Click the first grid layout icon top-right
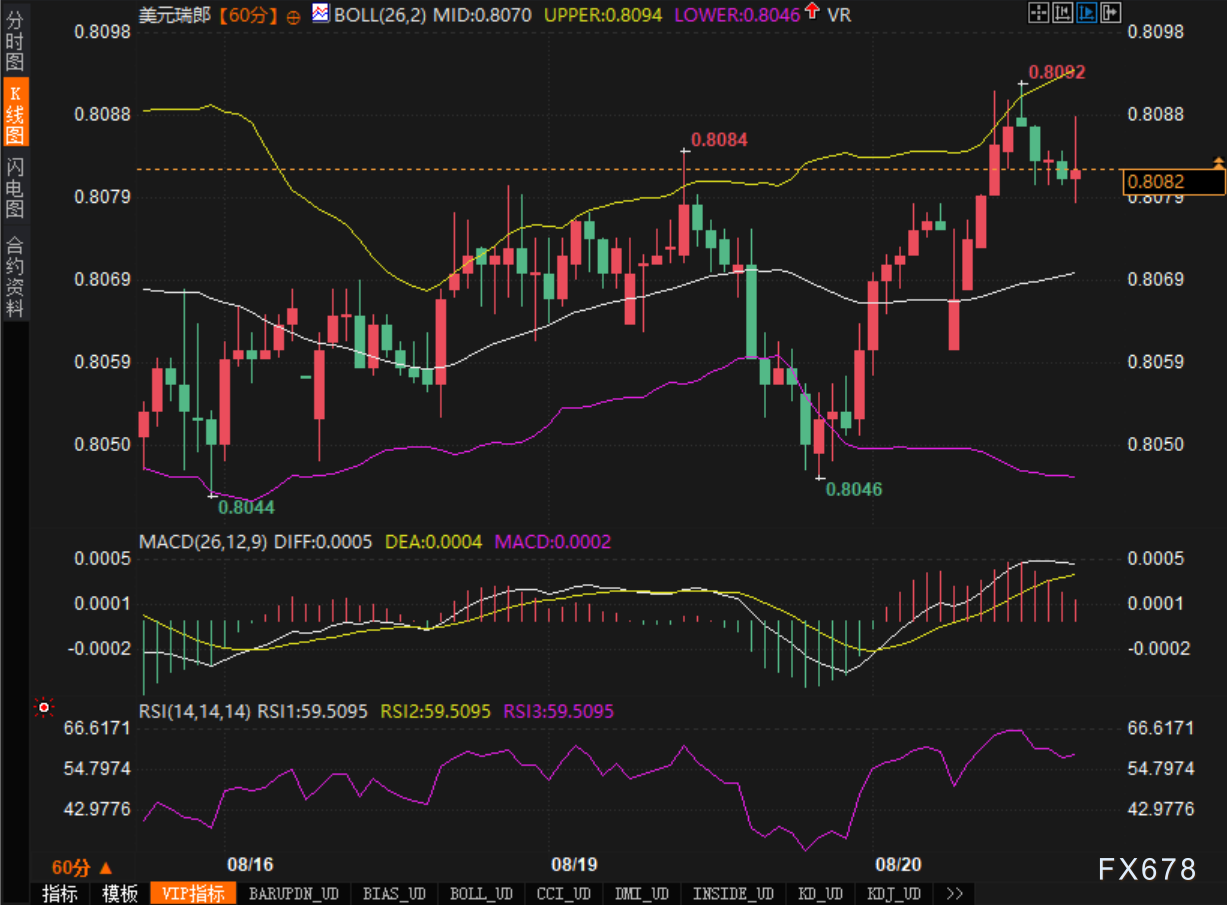Screen dimensions: 1227x905 (x=1038, y=13)
